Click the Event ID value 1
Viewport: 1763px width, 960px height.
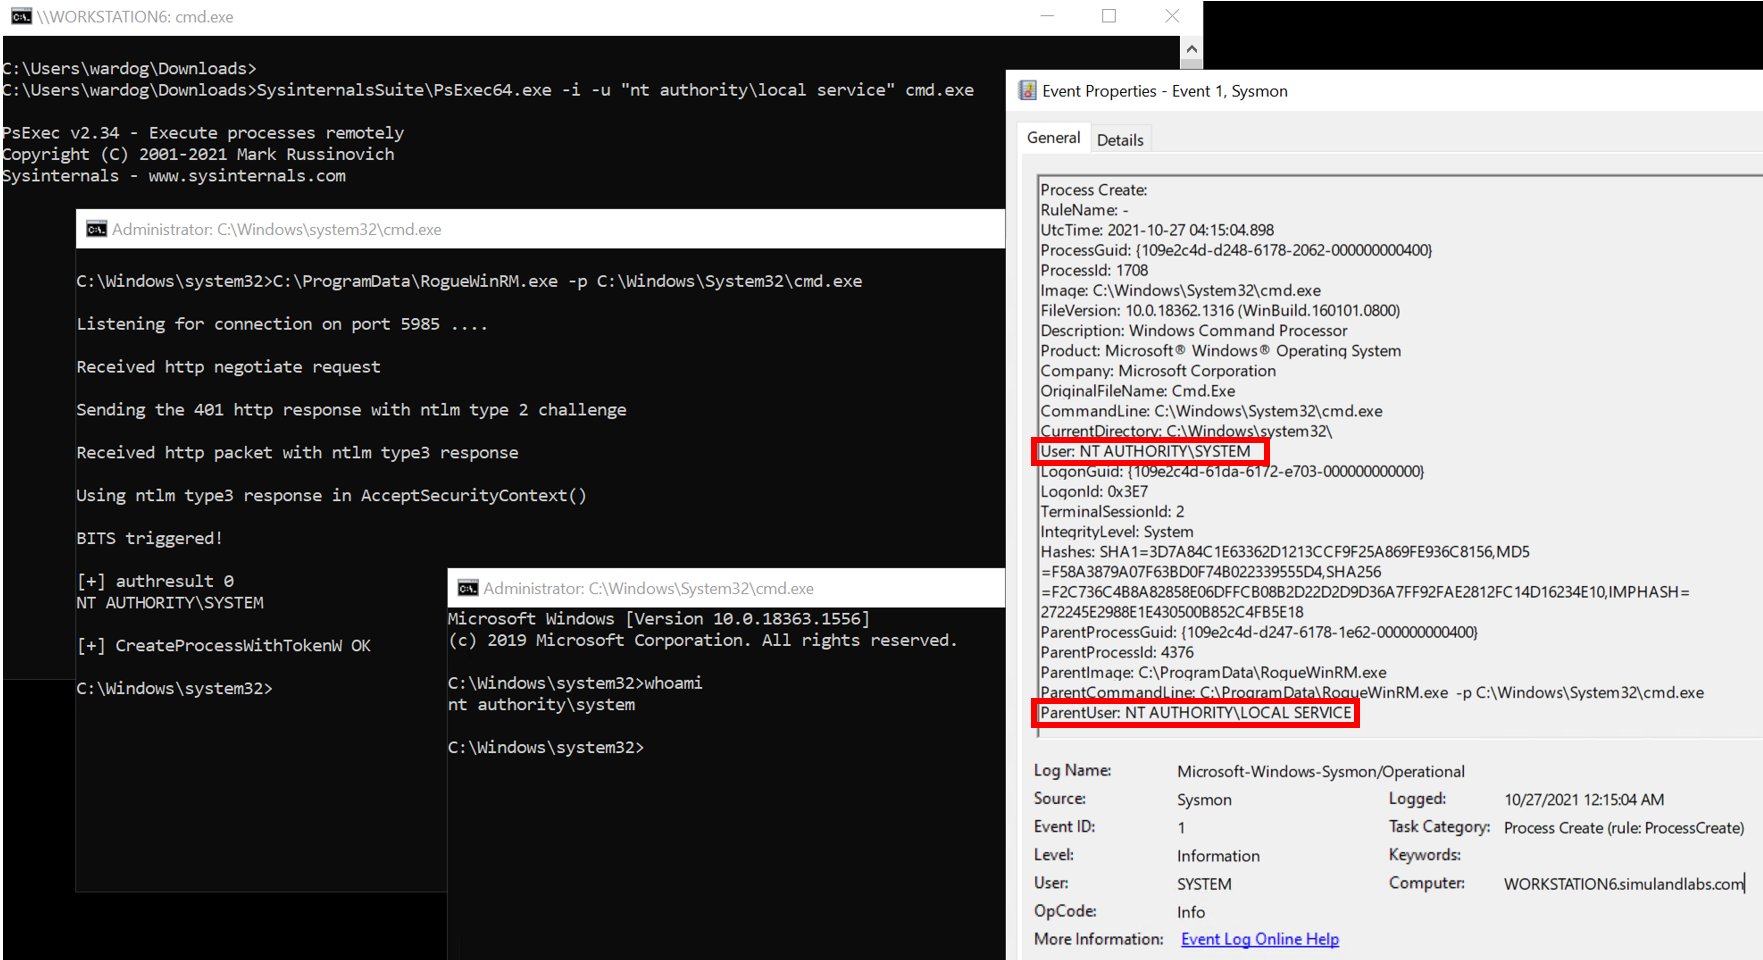[1181, 827]
